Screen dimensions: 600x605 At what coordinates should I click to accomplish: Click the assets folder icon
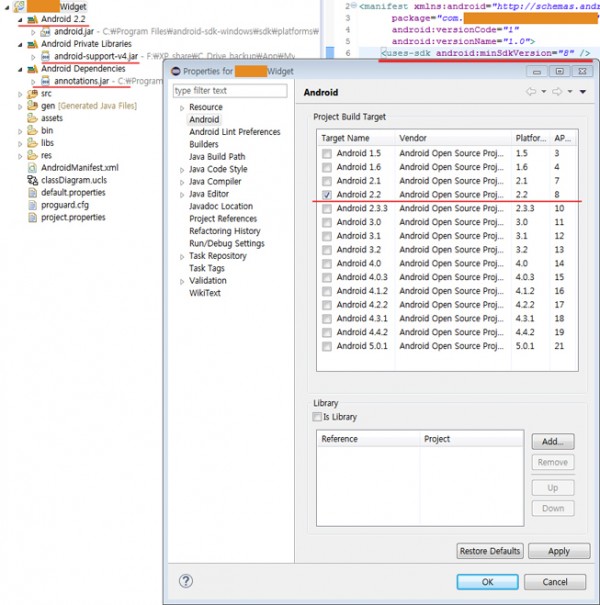[32, 118]
